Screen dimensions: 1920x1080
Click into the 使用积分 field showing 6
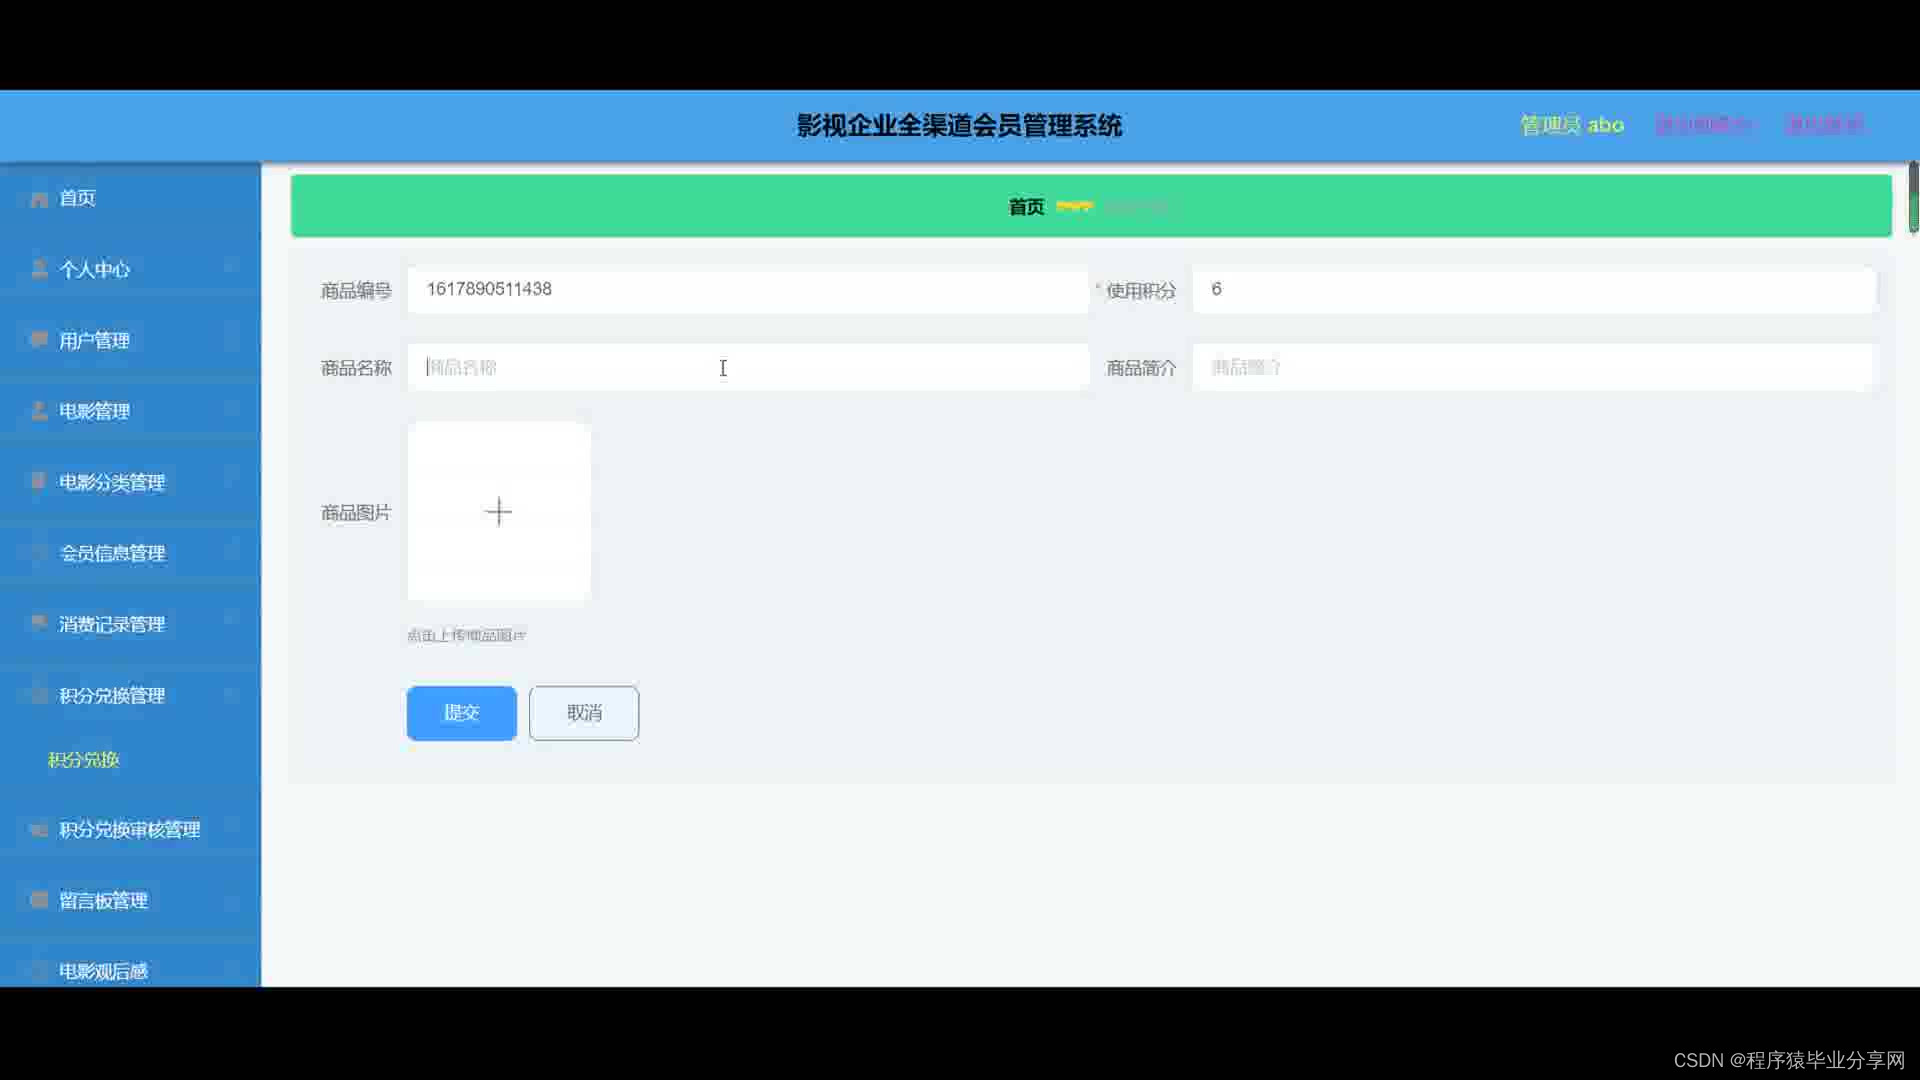[x=1533, y=289]
